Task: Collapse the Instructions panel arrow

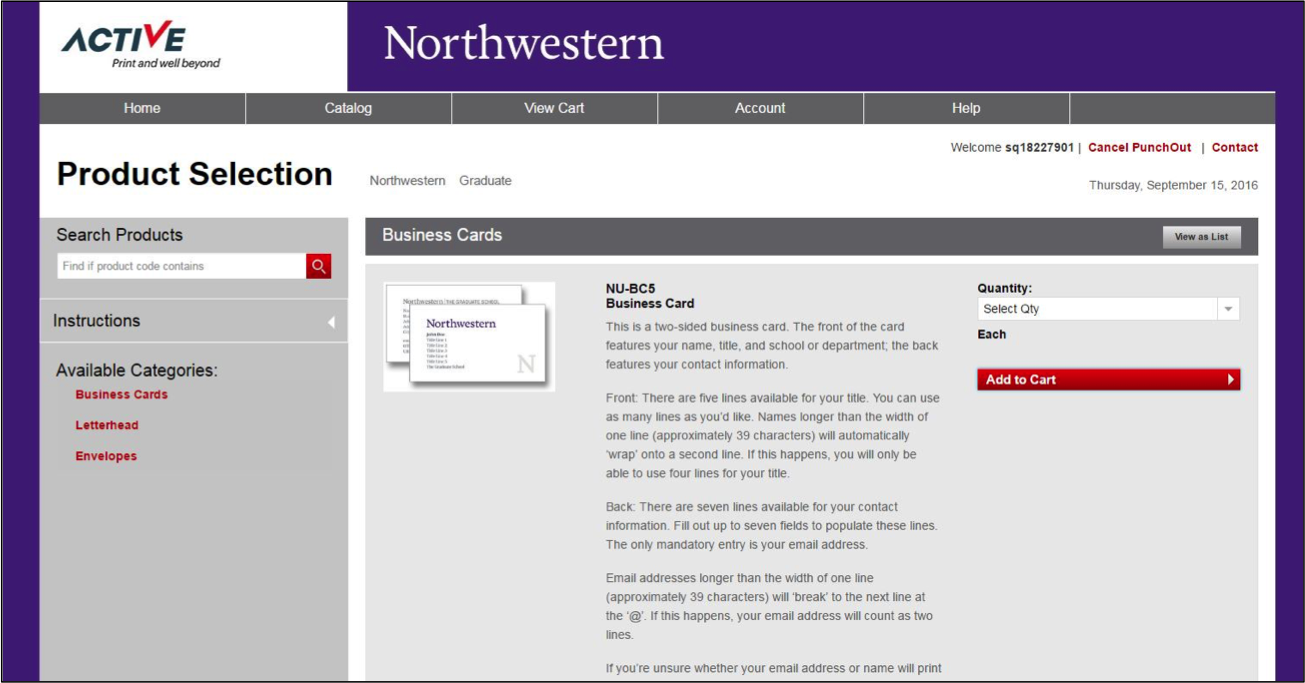Action: click(331, 322)
